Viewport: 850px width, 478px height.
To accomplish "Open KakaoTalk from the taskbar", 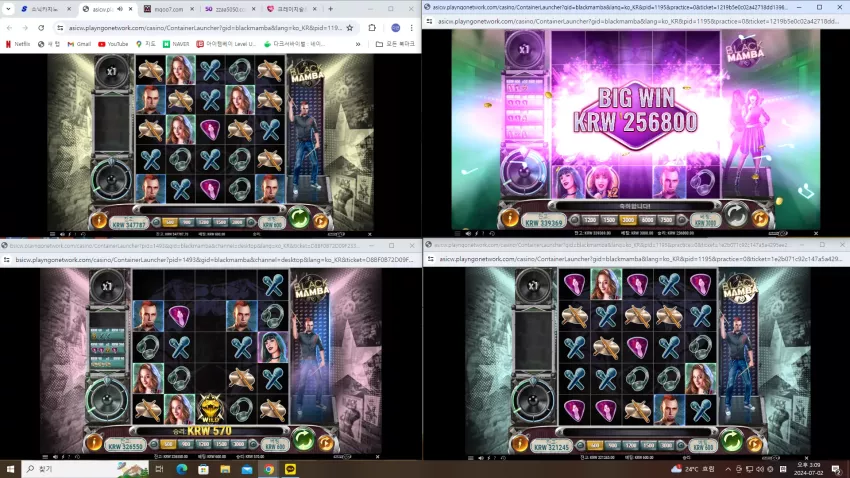I will point(291,469).
